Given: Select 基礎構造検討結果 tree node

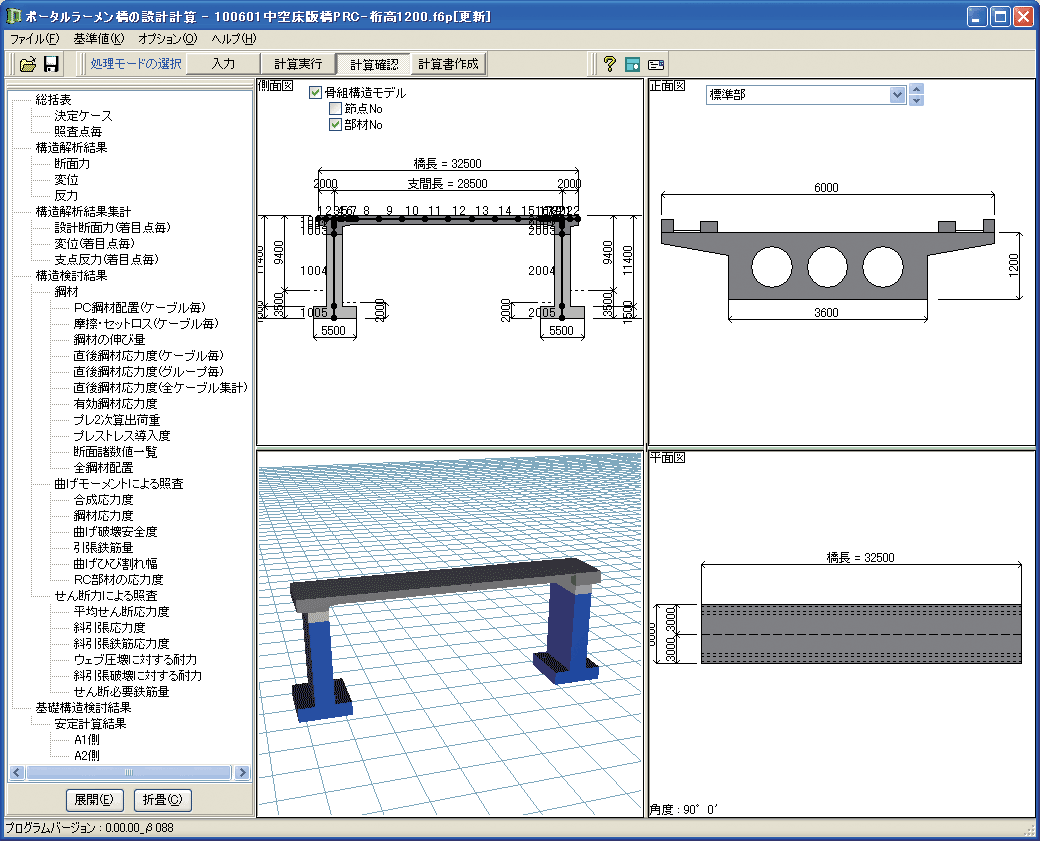Looking at the screenshot, I should pos(83,707).
